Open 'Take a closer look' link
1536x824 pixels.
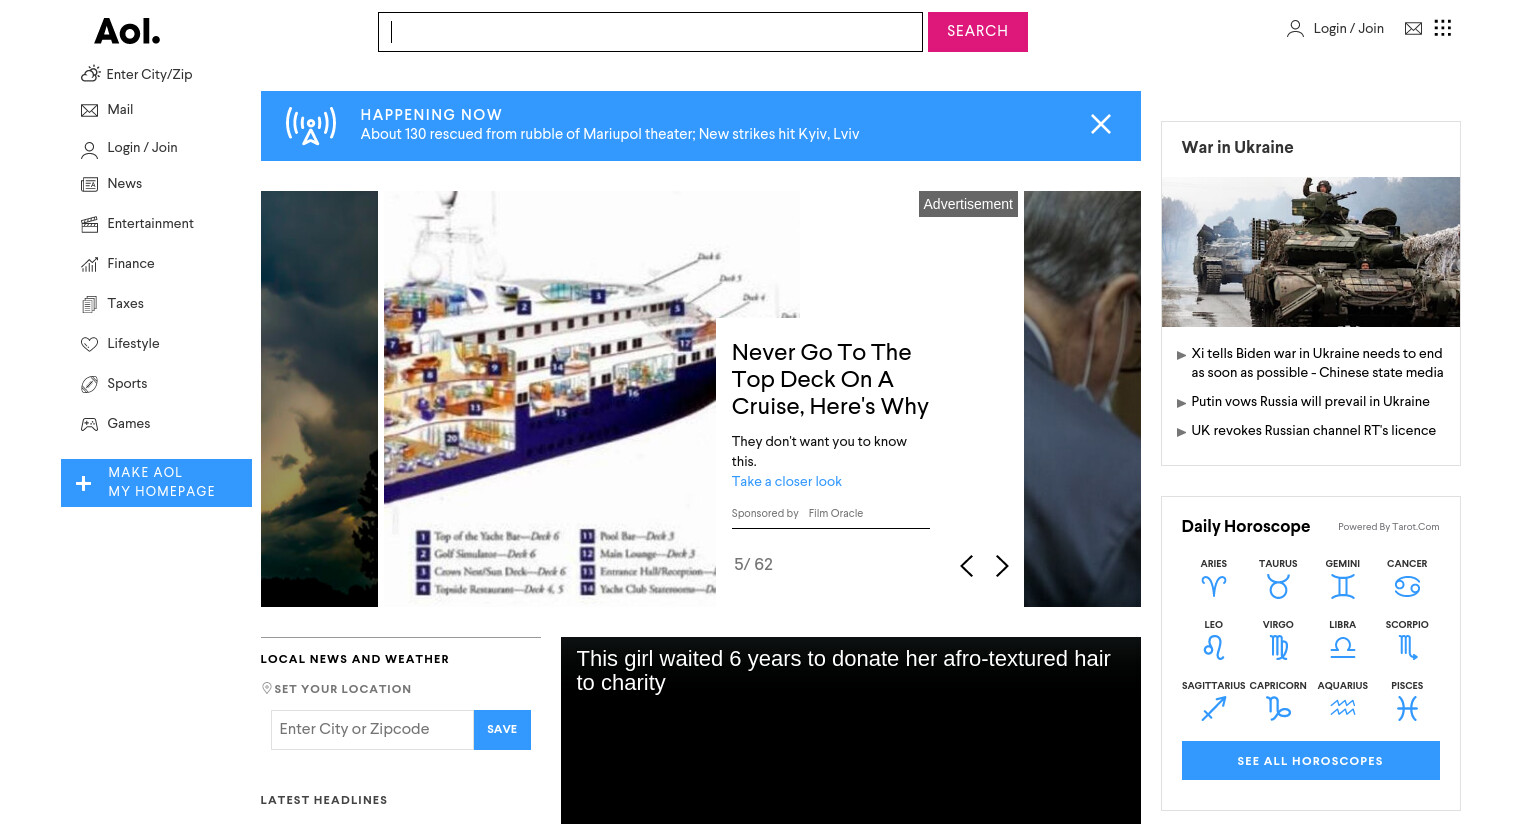[x=787, y=482]
